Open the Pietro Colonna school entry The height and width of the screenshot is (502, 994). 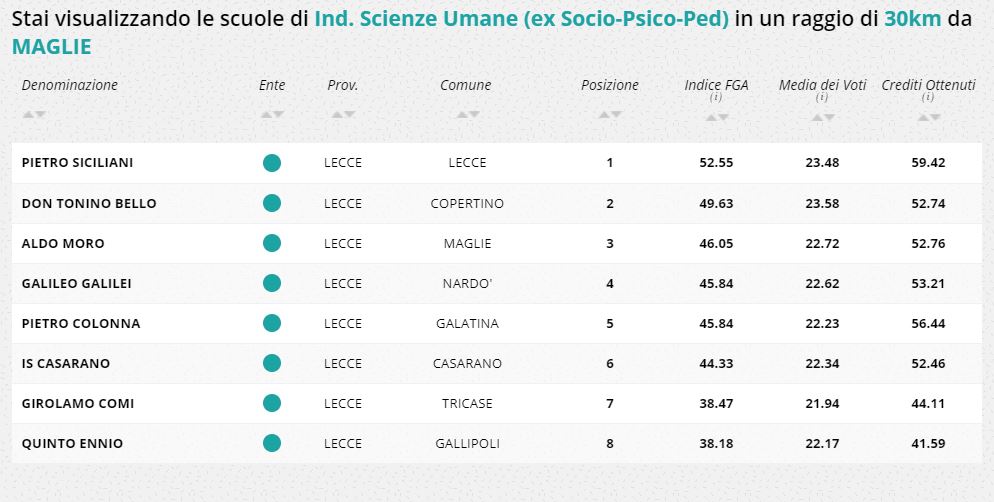(x=81, y=323)
